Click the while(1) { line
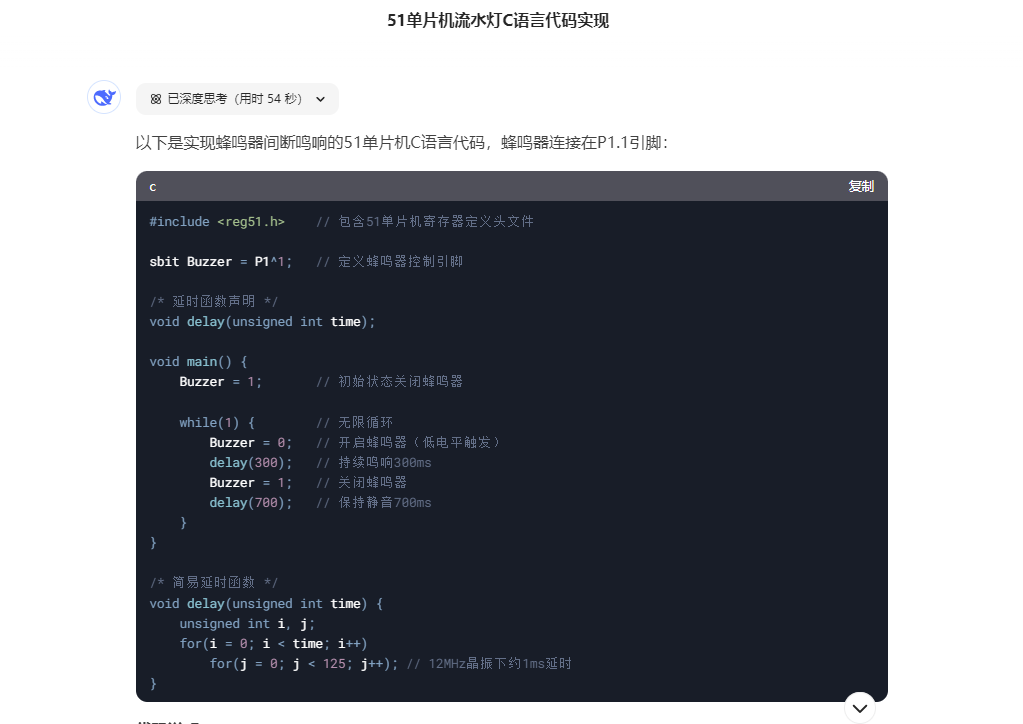This screenshot has width=1023, height=724. click(217, 423)
